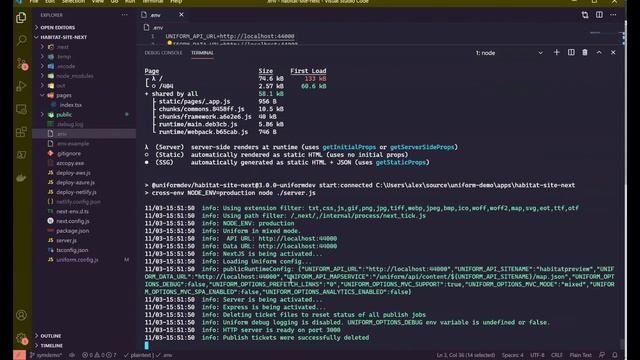Switch to the DEBUG CONSOLE tab
Screen dimensions: 640x360
click(163, 53)
